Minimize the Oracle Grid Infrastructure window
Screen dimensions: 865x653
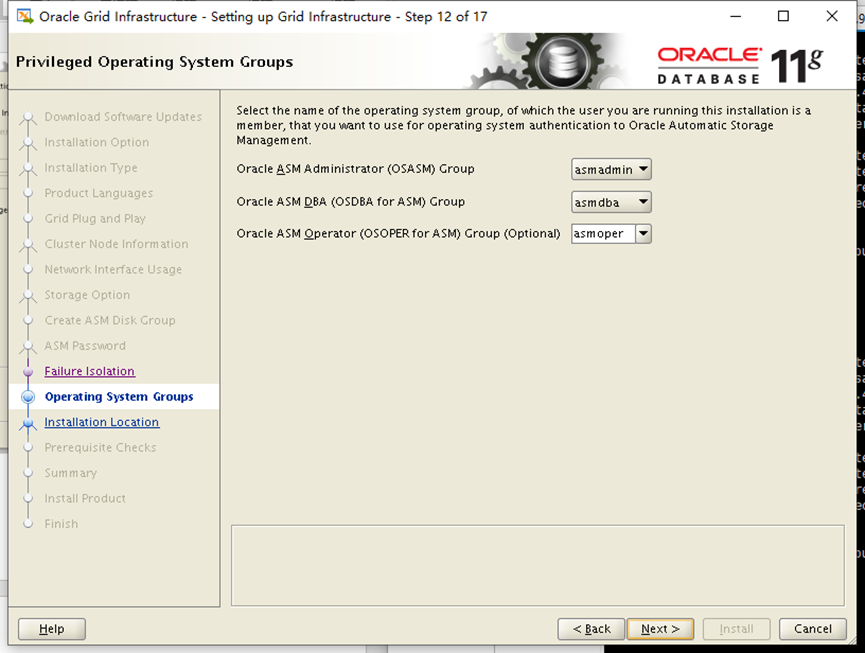click(736, 16)
